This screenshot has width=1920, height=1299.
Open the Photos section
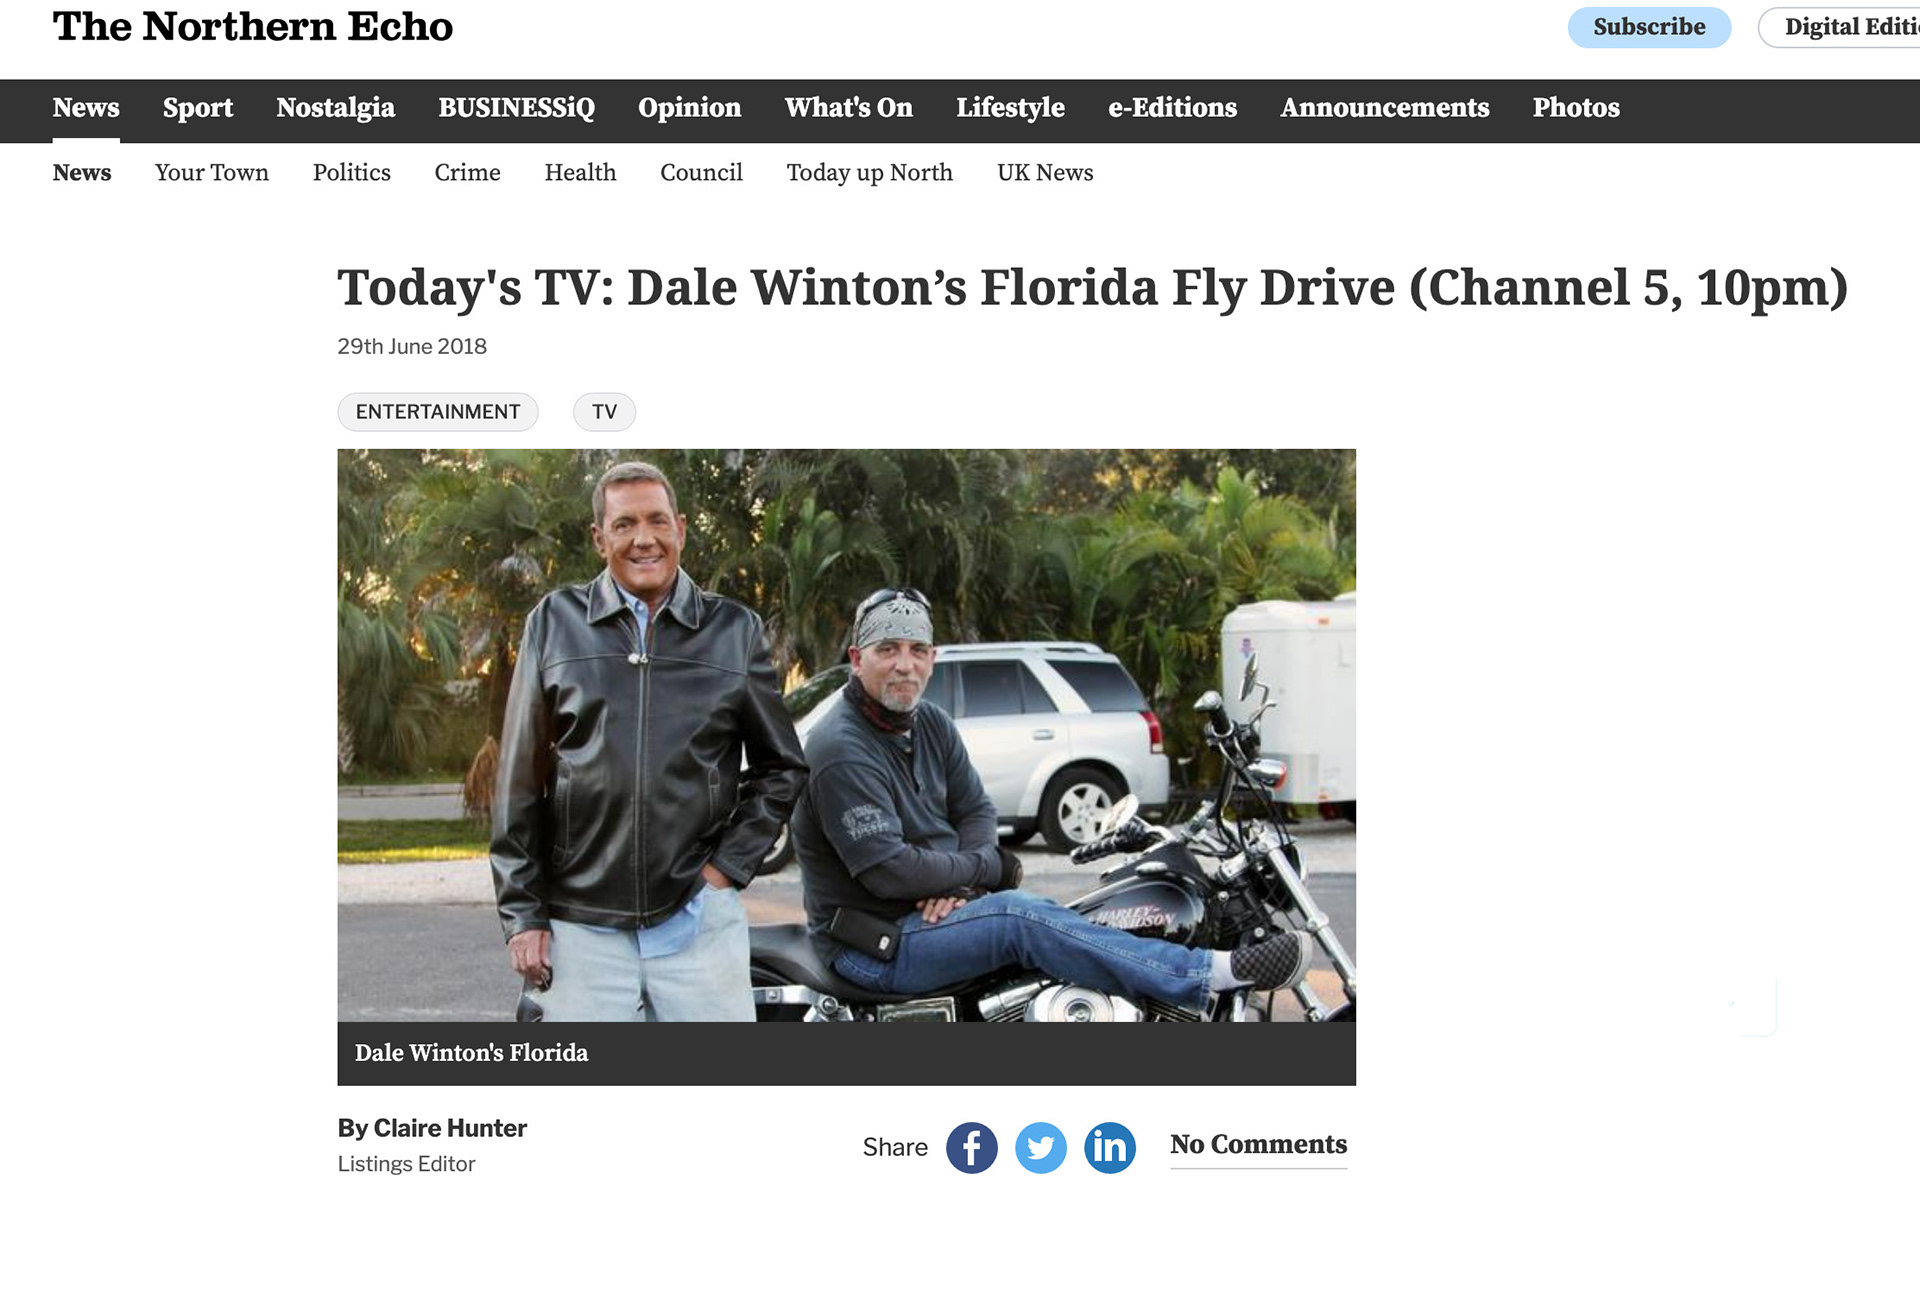(x=1576, y=108)
